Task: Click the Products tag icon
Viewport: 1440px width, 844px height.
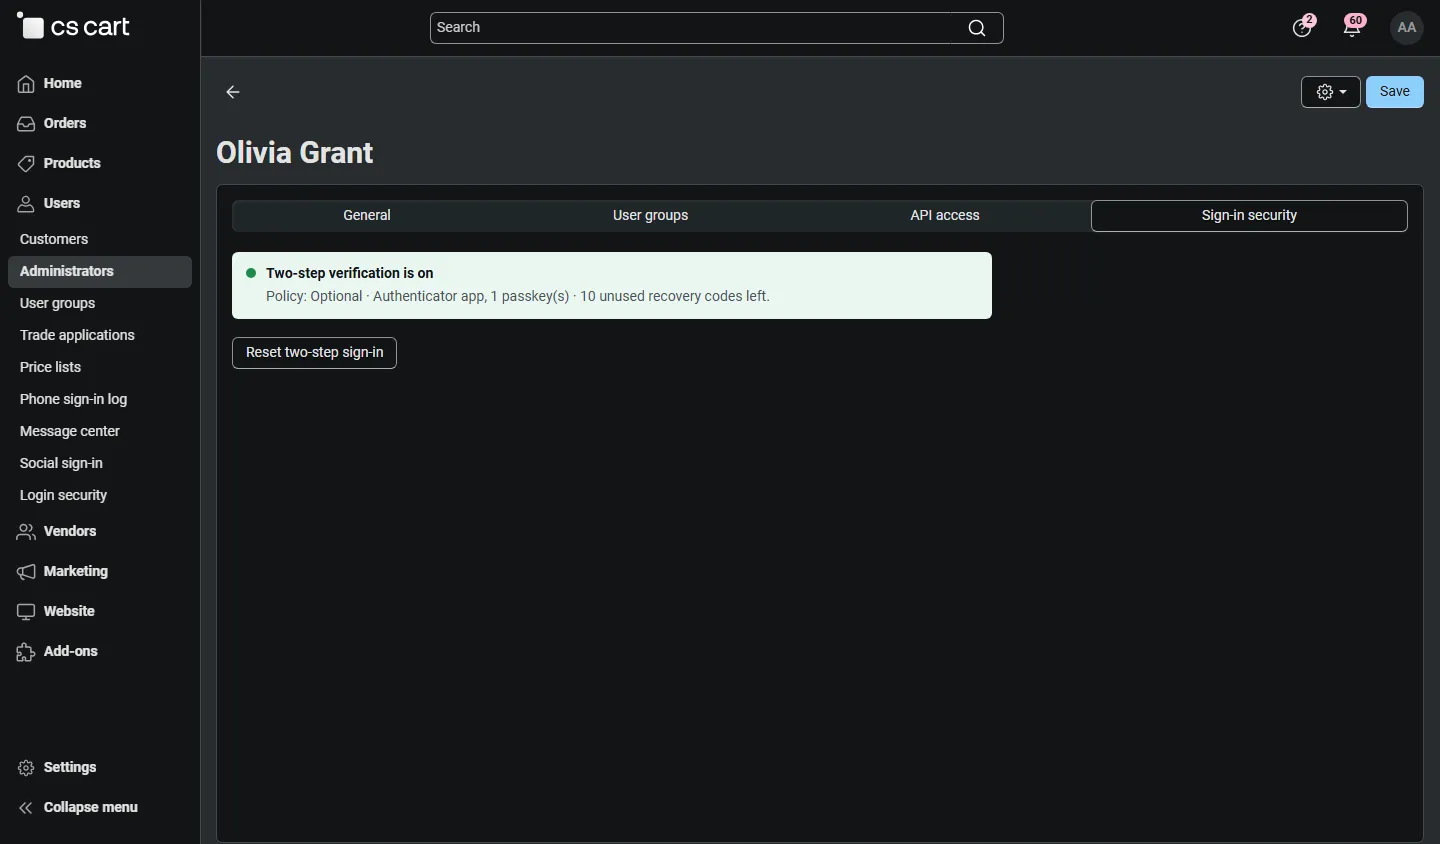Action: click(x=27, y=164)
